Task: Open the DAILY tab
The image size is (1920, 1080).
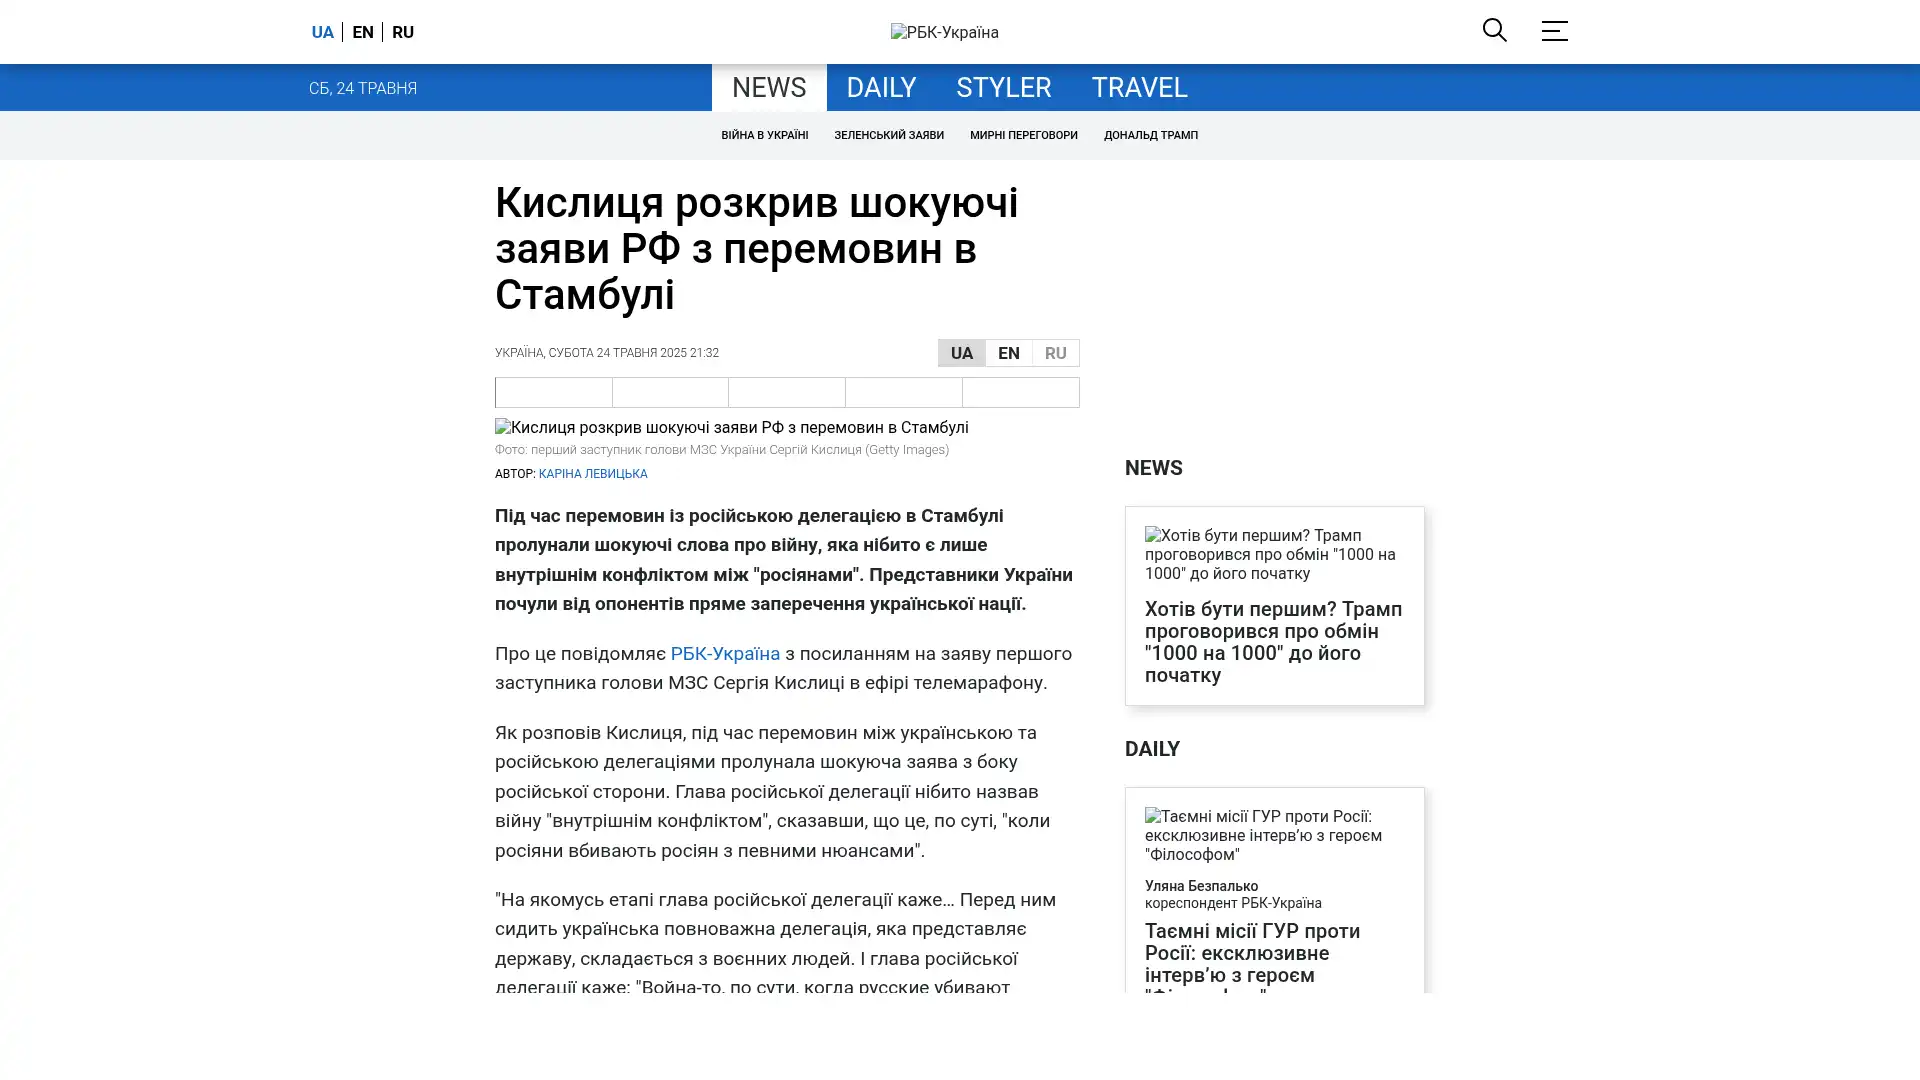Action: pyautogui.click(x=880, y=88)
